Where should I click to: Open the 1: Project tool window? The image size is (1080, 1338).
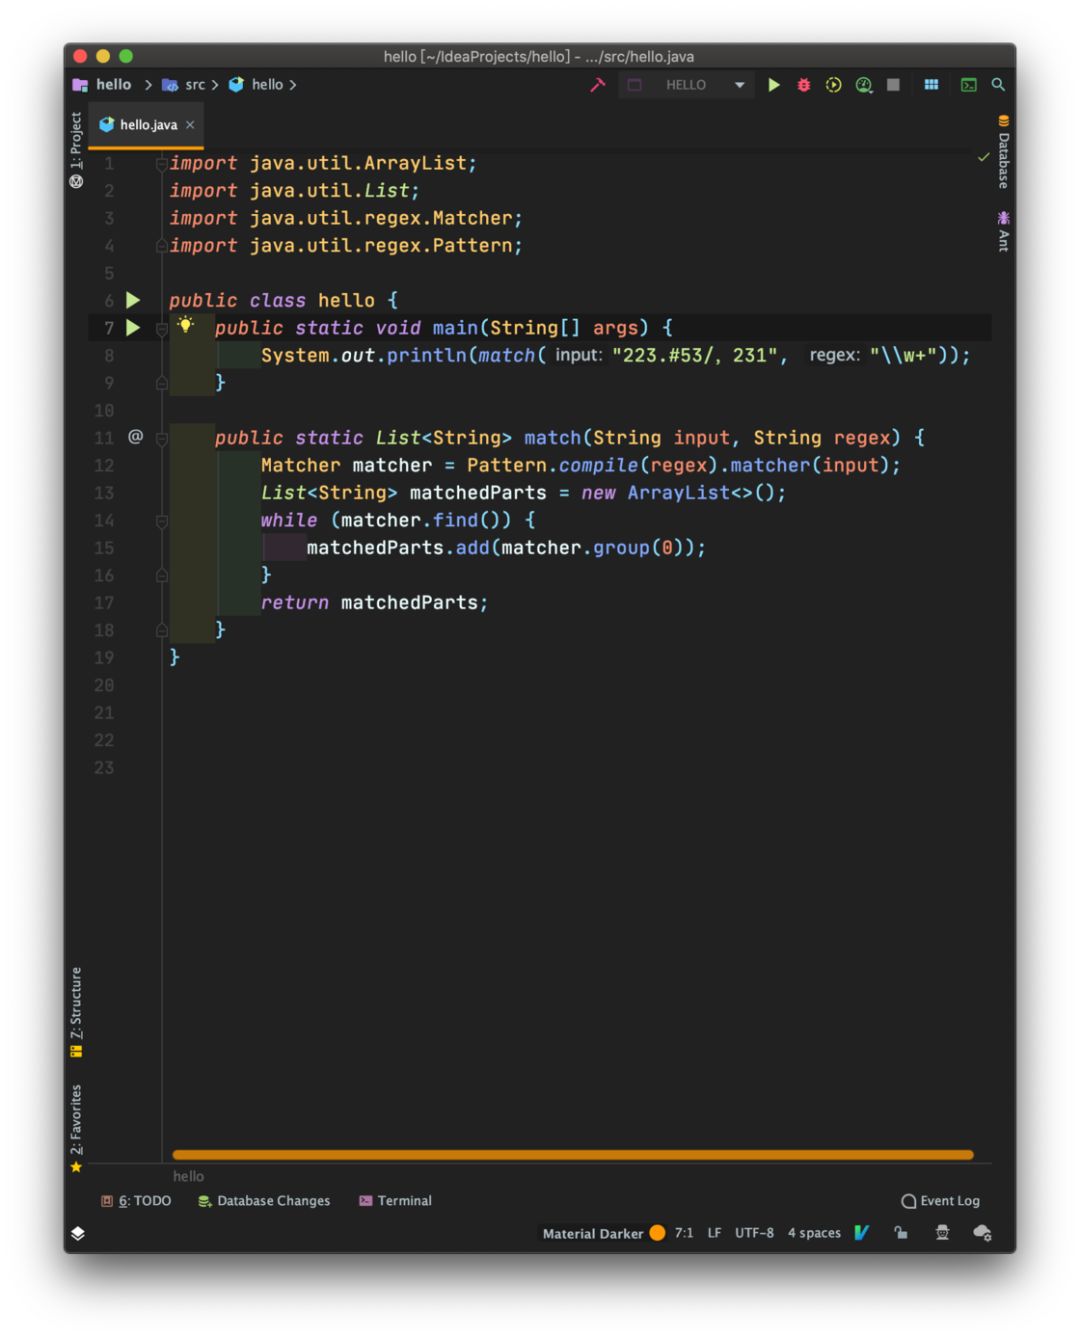coord(76,150)
